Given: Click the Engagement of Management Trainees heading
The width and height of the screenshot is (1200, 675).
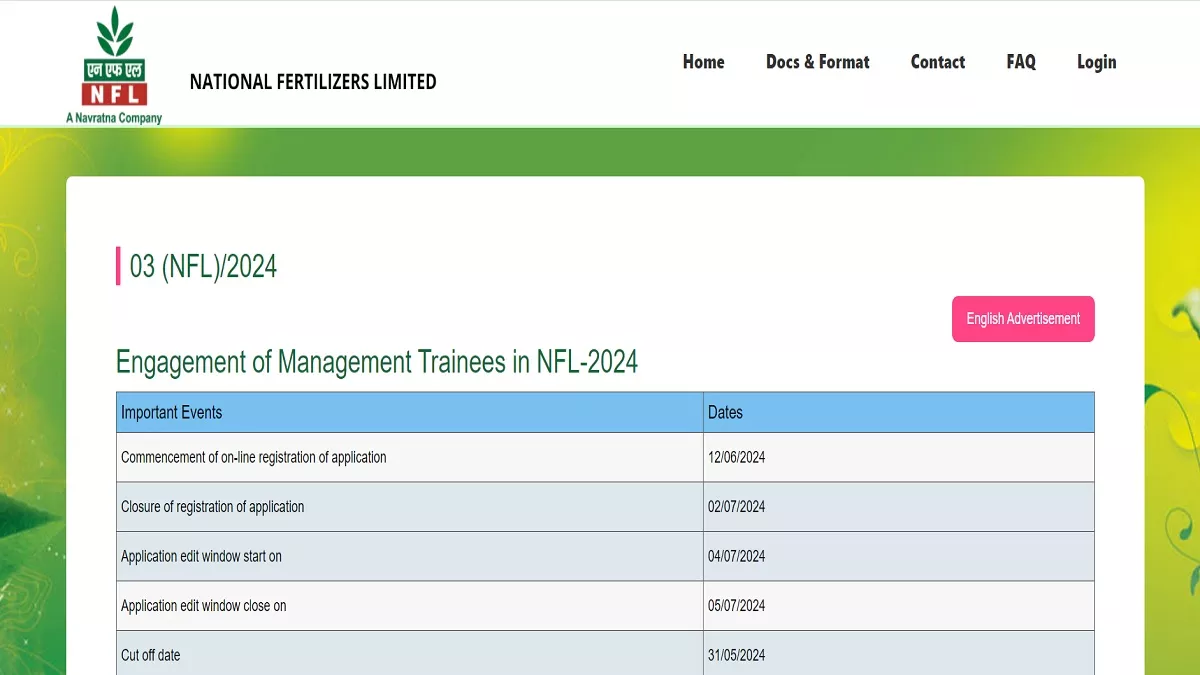Looking at the screenshot, I should click(376, 361).
